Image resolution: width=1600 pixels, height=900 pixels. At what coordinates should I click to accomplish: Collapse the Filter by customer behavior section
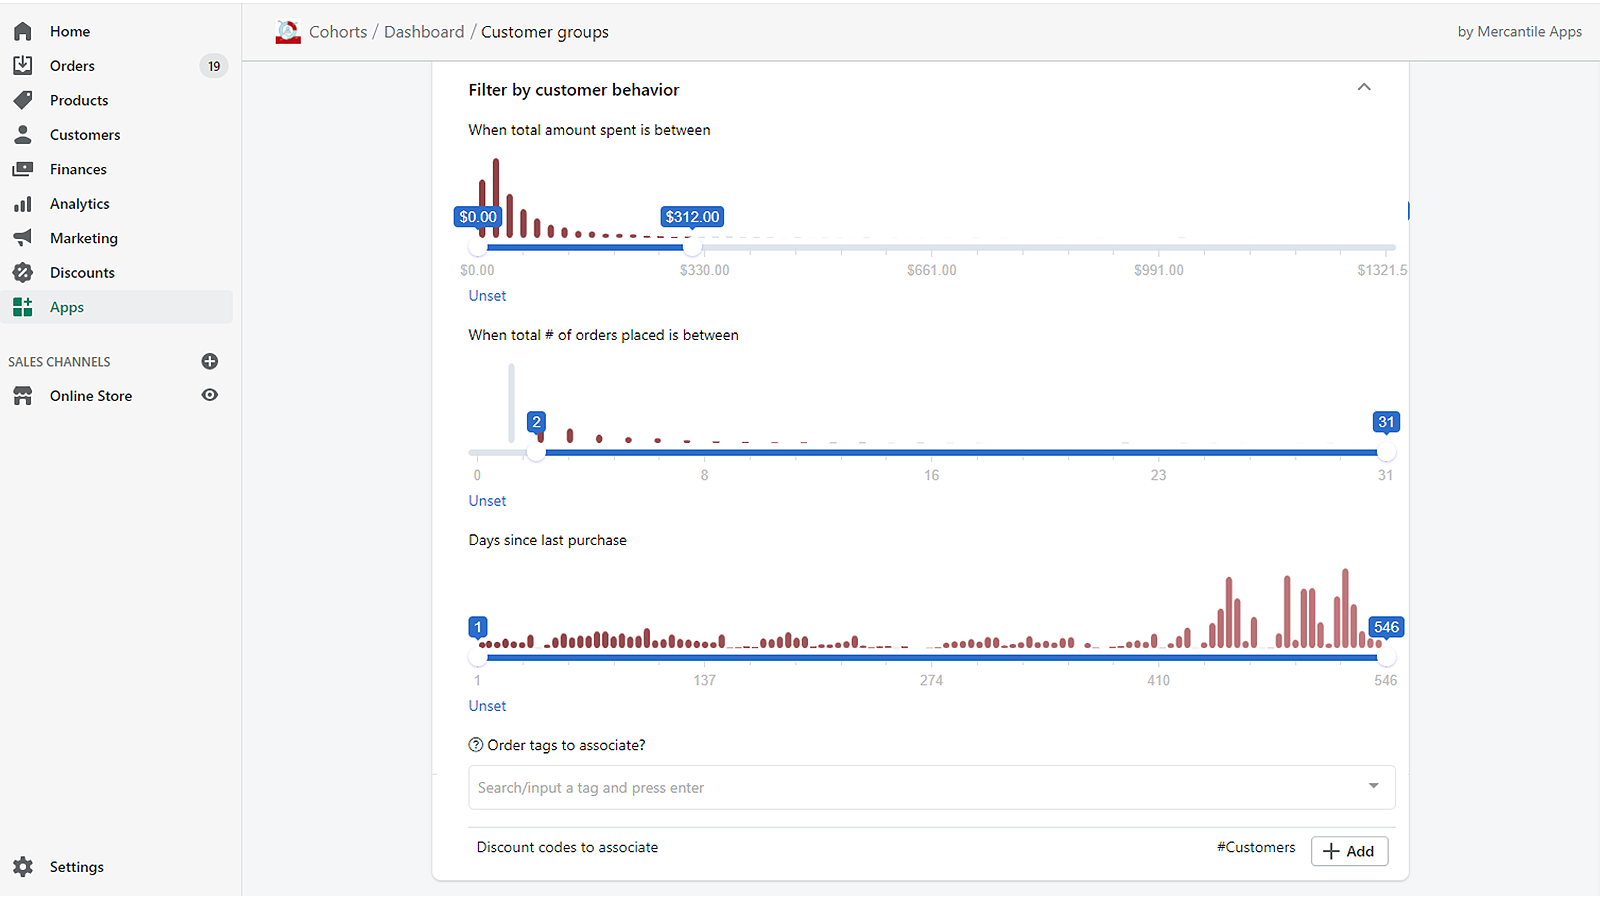pyautogui.click(x=1364, y=88)
